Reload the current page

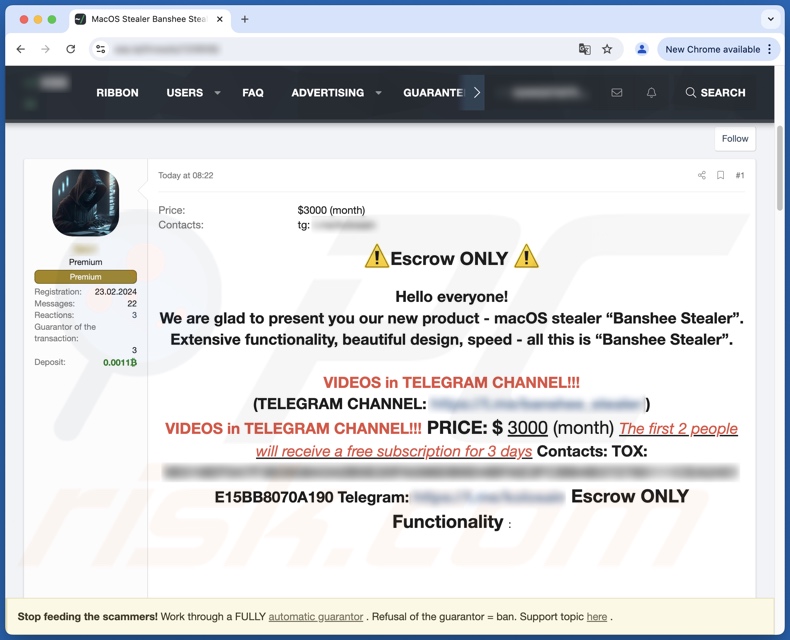(71, 49)
